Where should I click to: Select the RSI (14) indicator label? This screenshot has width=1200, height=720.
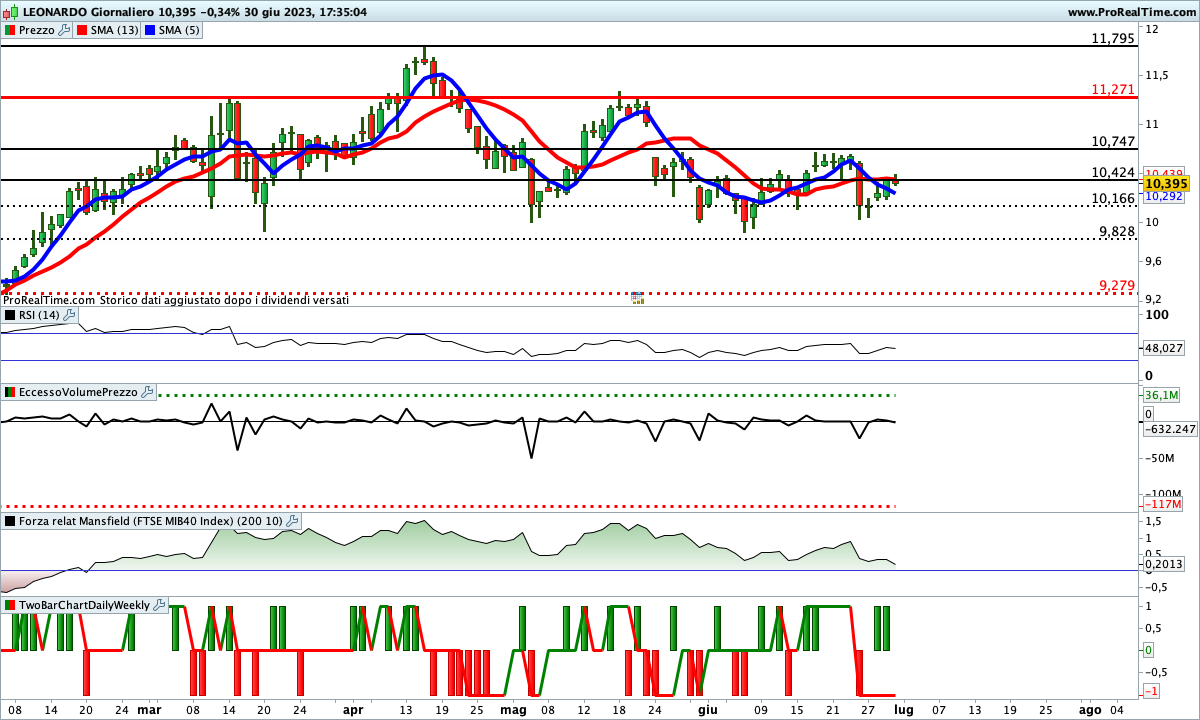coord(40,315)
